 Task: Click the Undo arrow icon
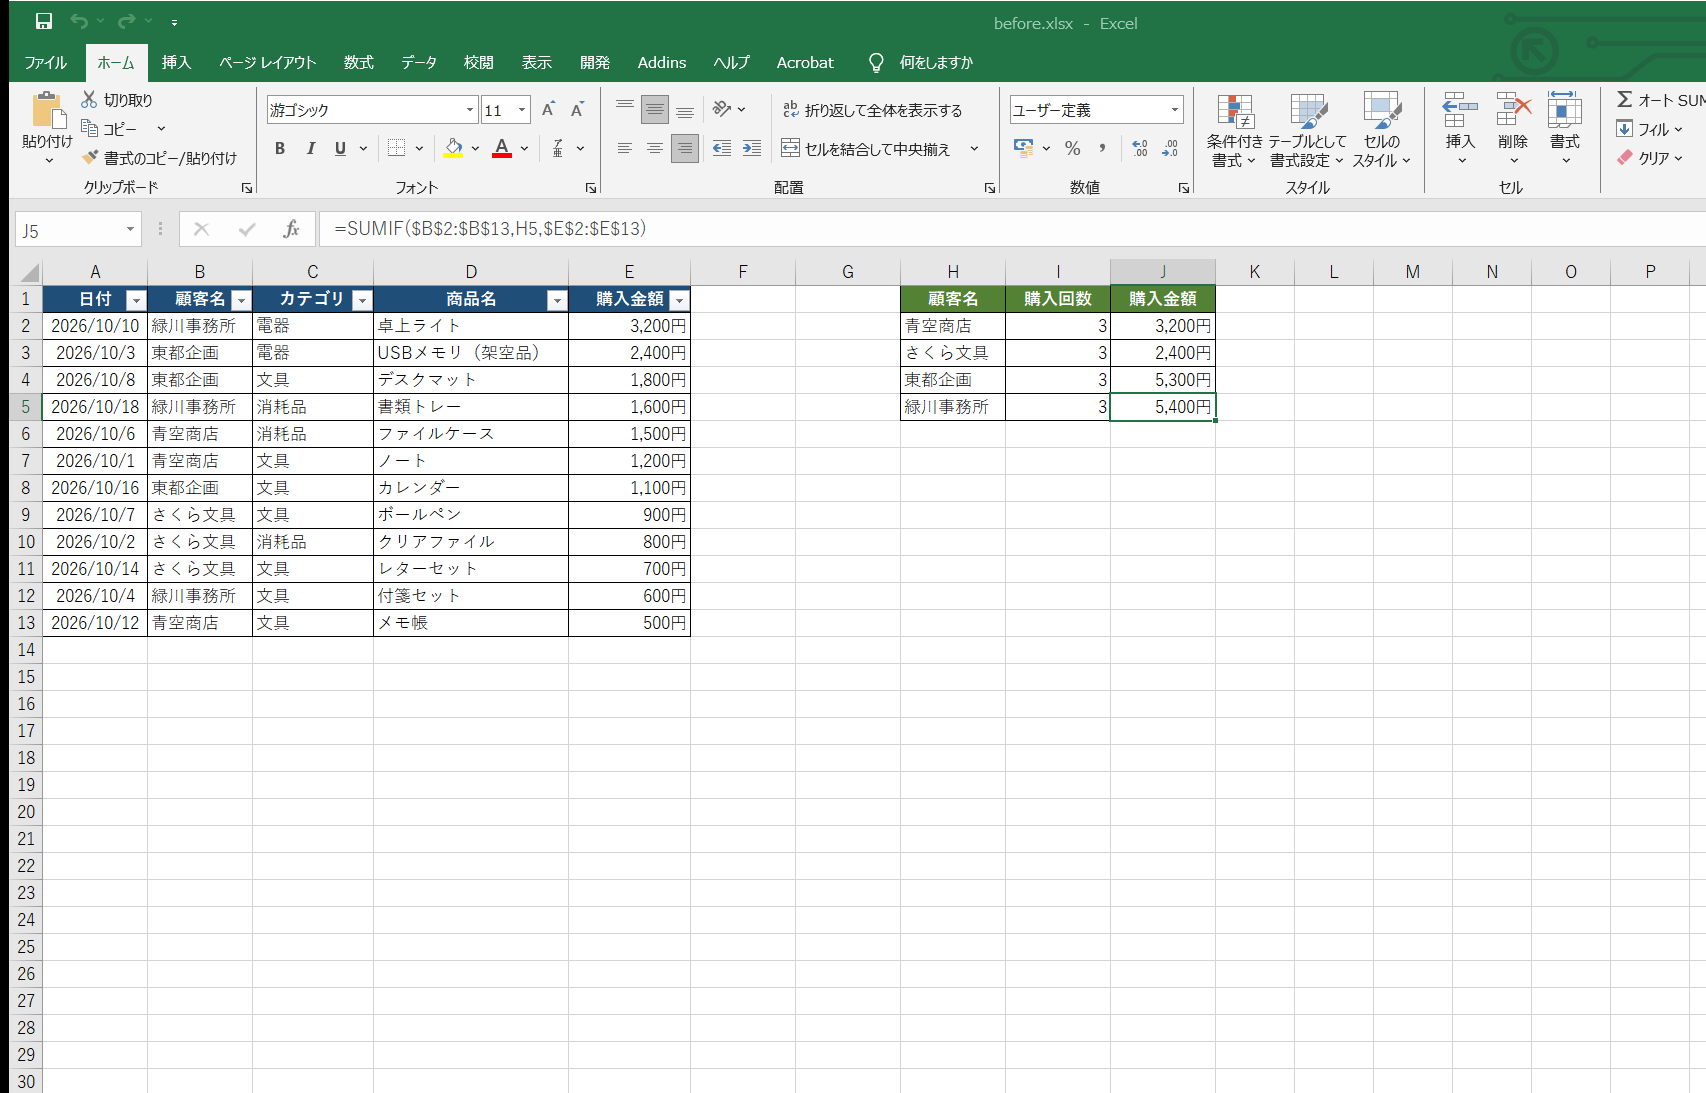click(x=79, y=21)
